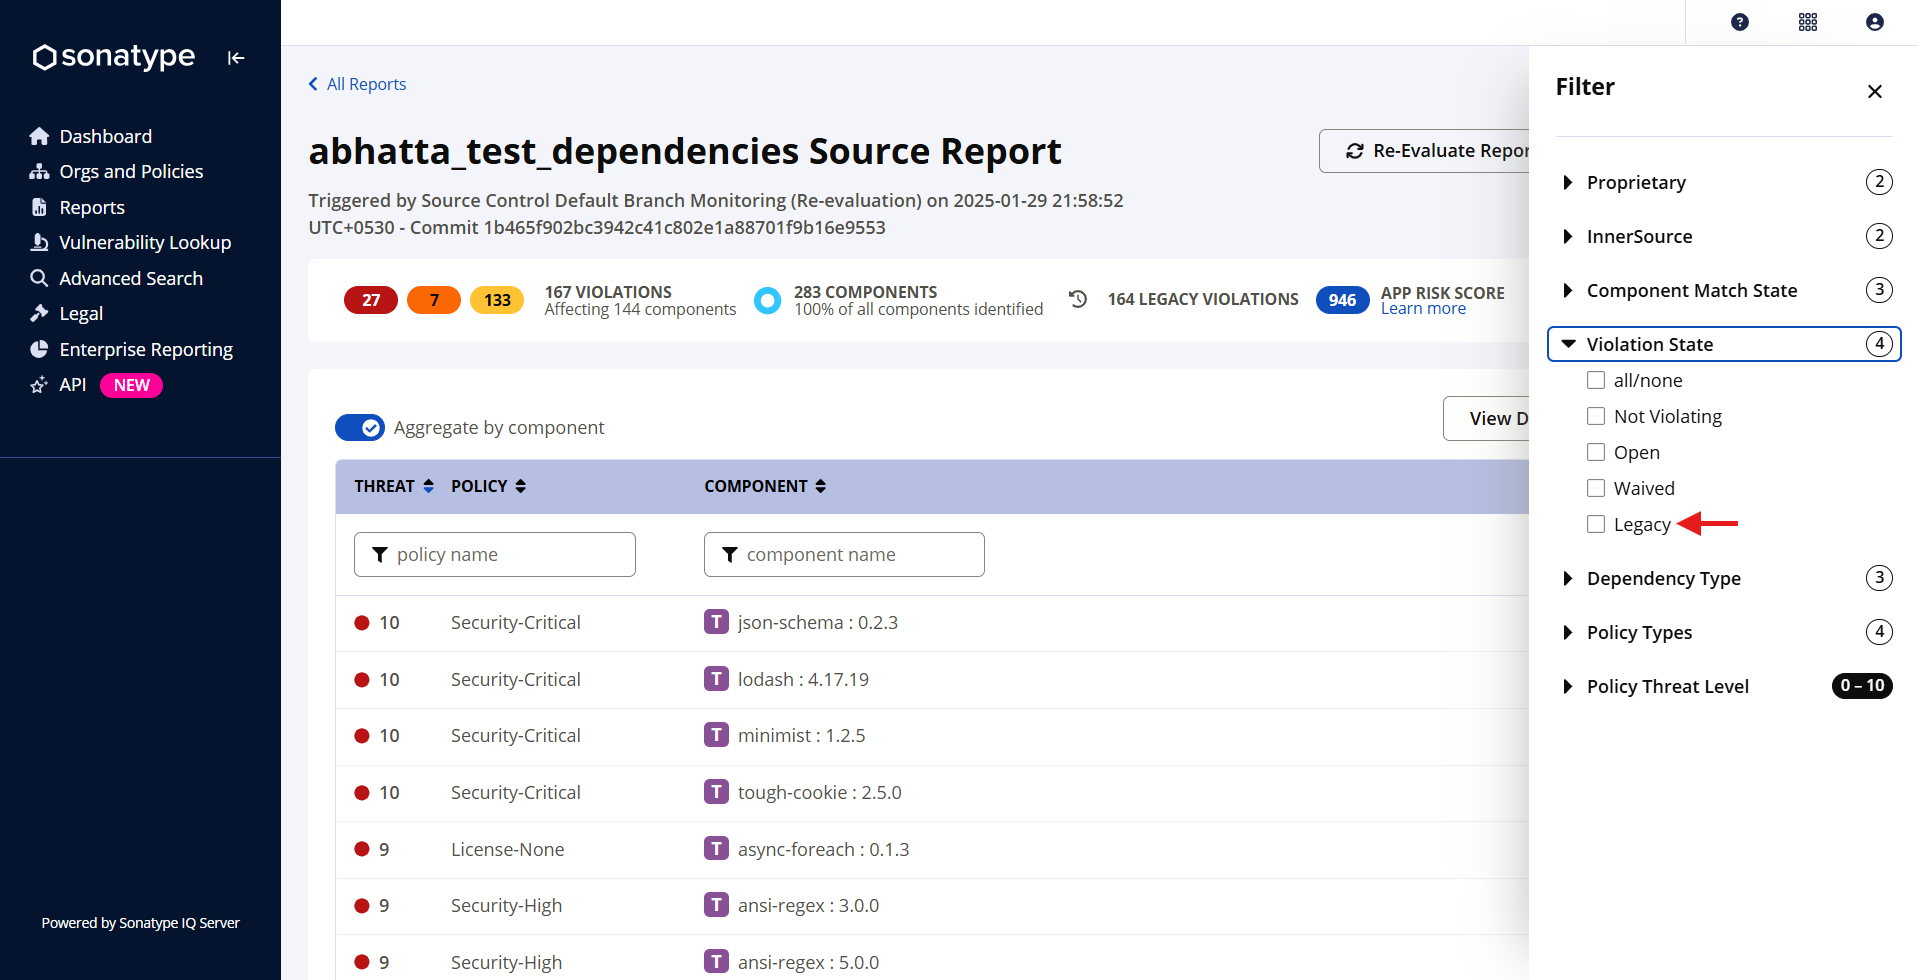Collapse the sidebar with the arrow icon
The height and width of the screenshot is (980, 1918).
coord(236,58)
